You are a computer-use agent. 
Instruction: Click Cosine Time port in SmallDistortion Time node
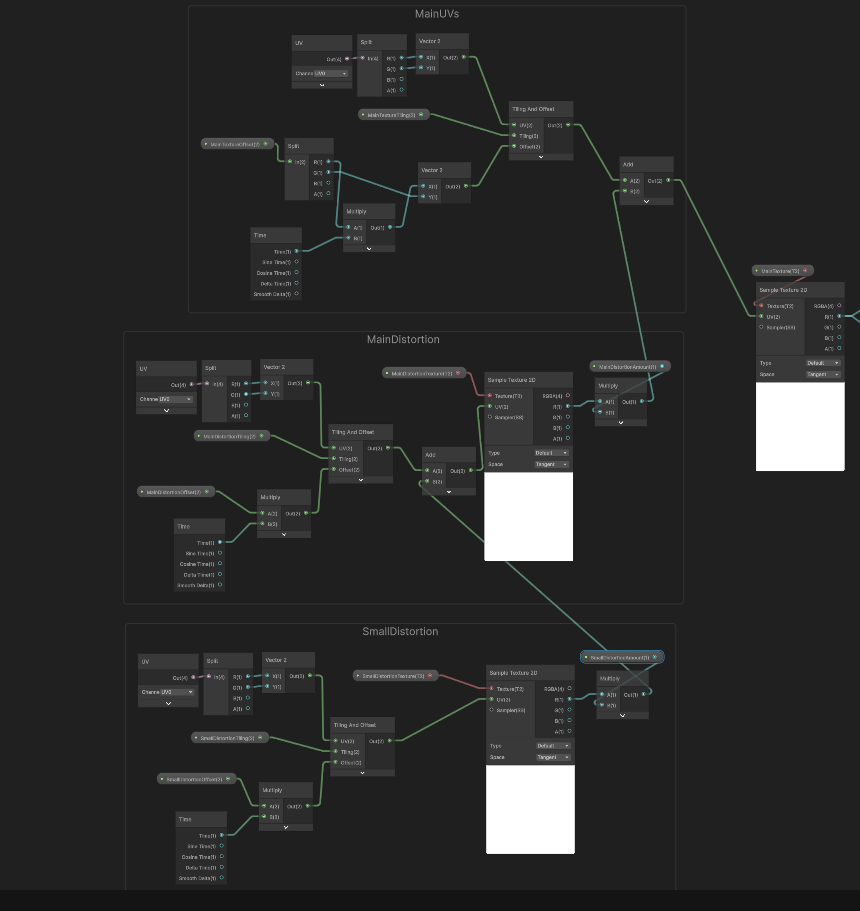point(222,857)
